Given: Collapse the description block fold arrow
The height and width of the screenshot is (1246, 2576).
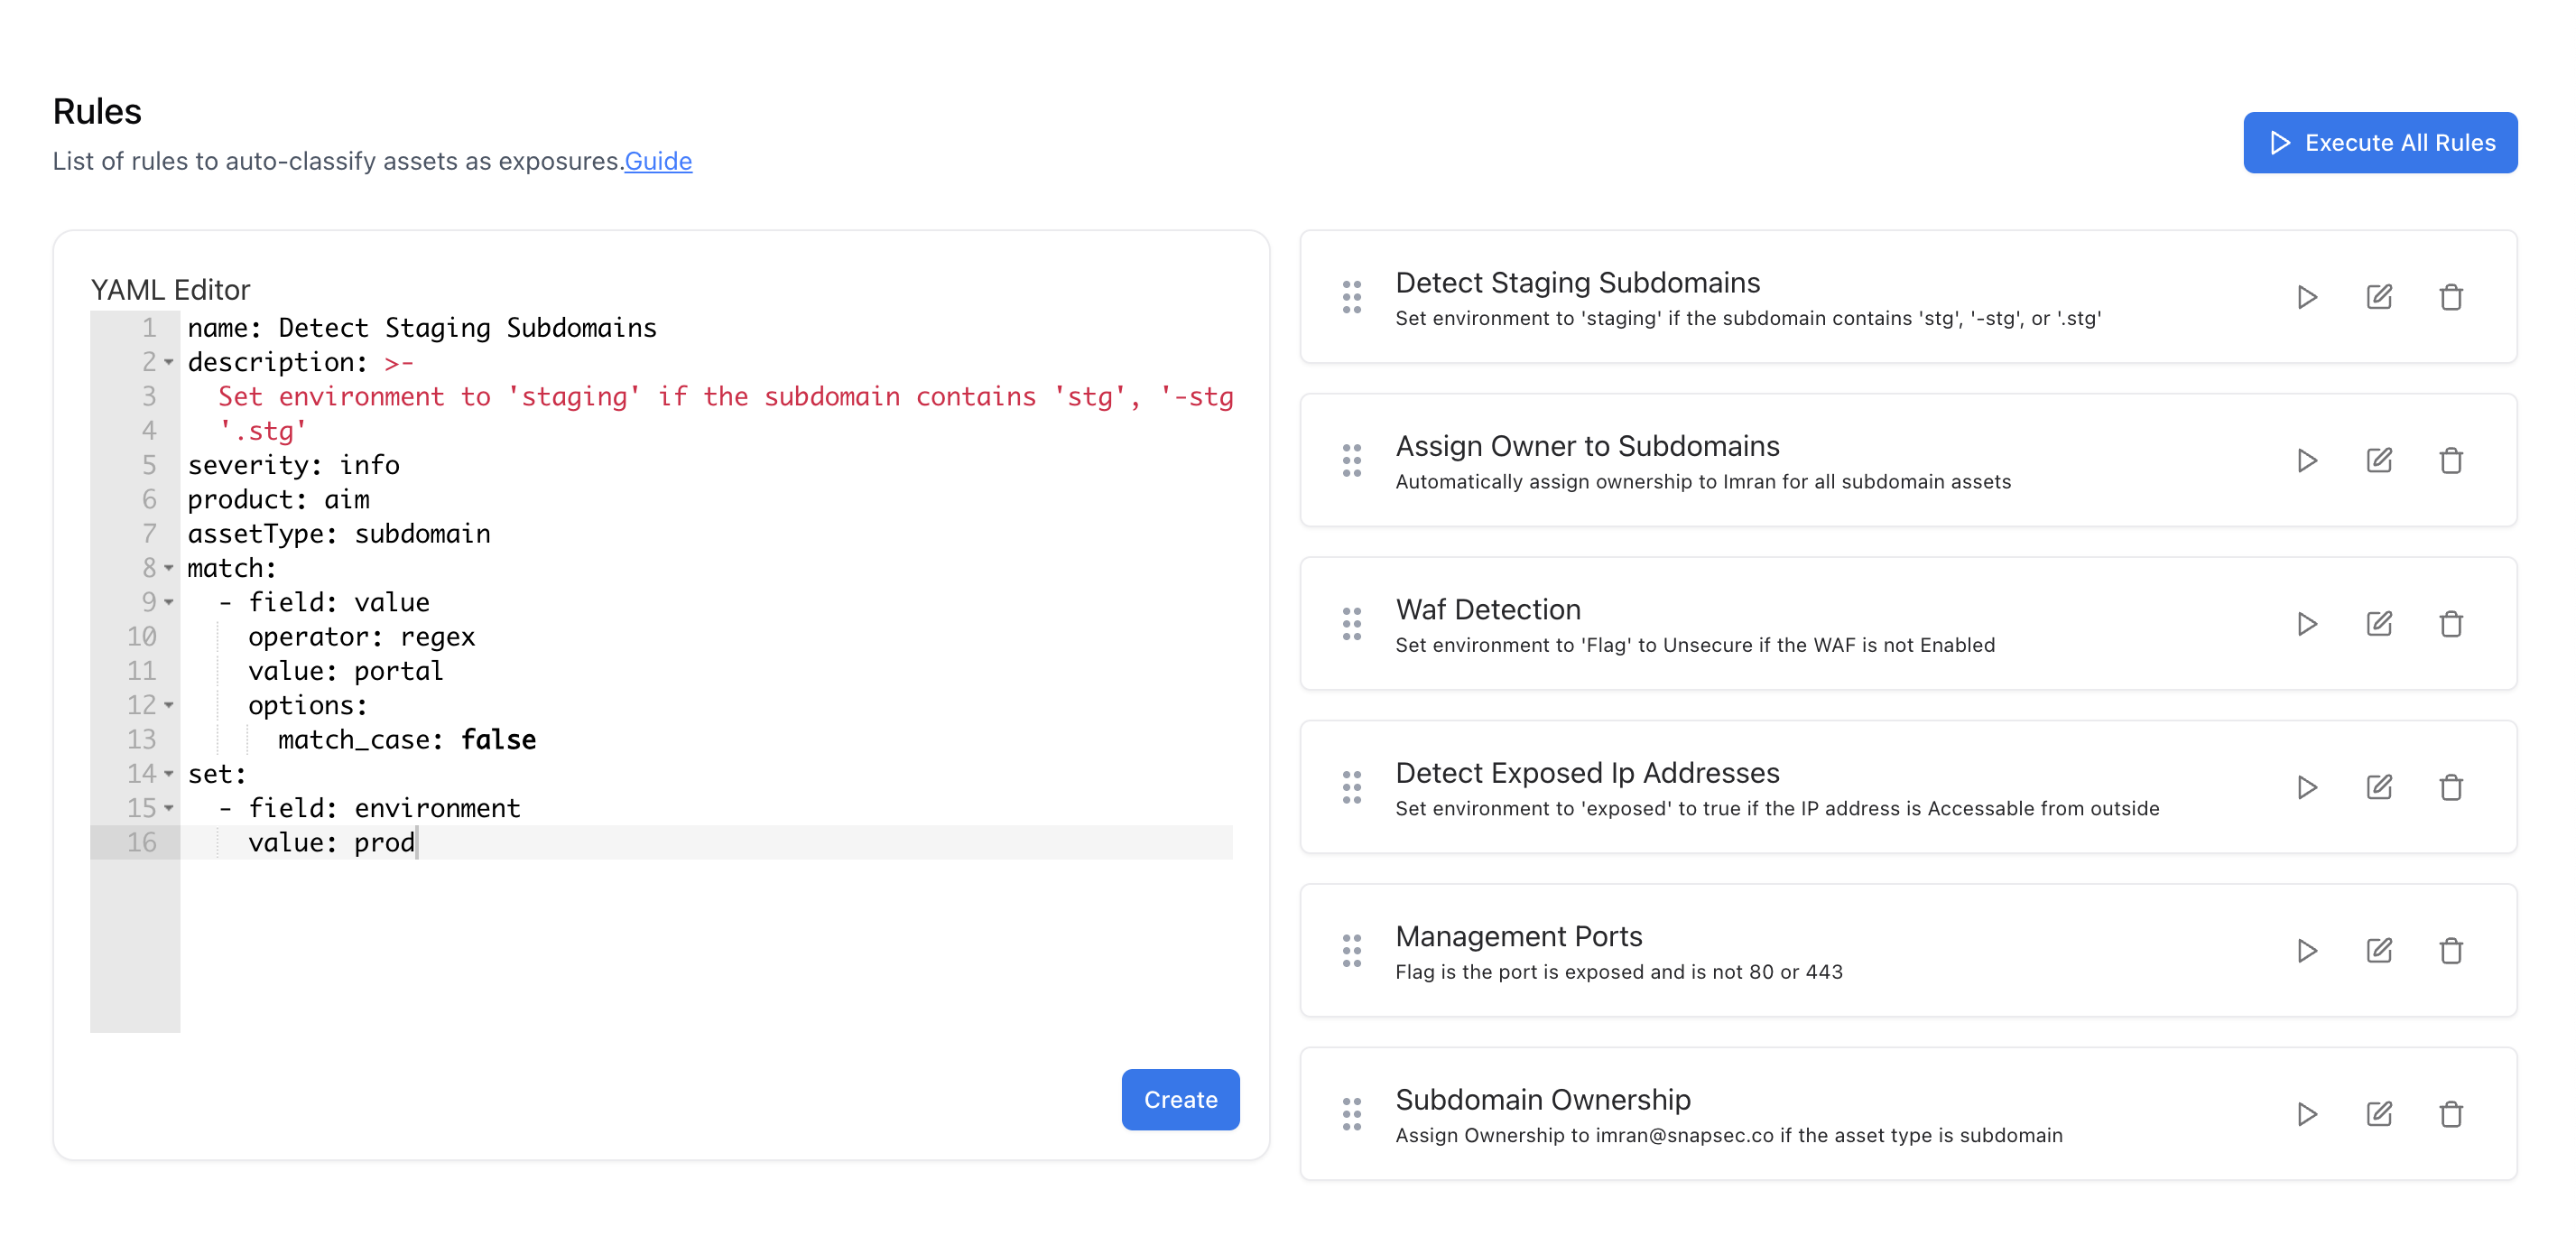Looking at the screenshot, I should click(169, 362).
